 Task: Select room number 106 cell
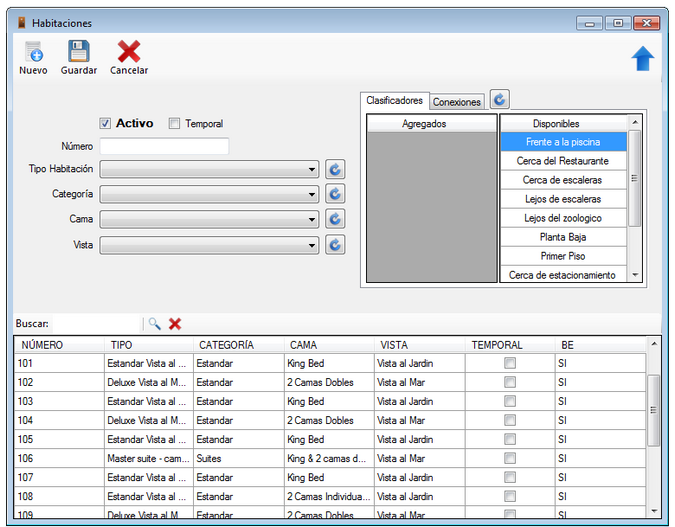(59, 458)
